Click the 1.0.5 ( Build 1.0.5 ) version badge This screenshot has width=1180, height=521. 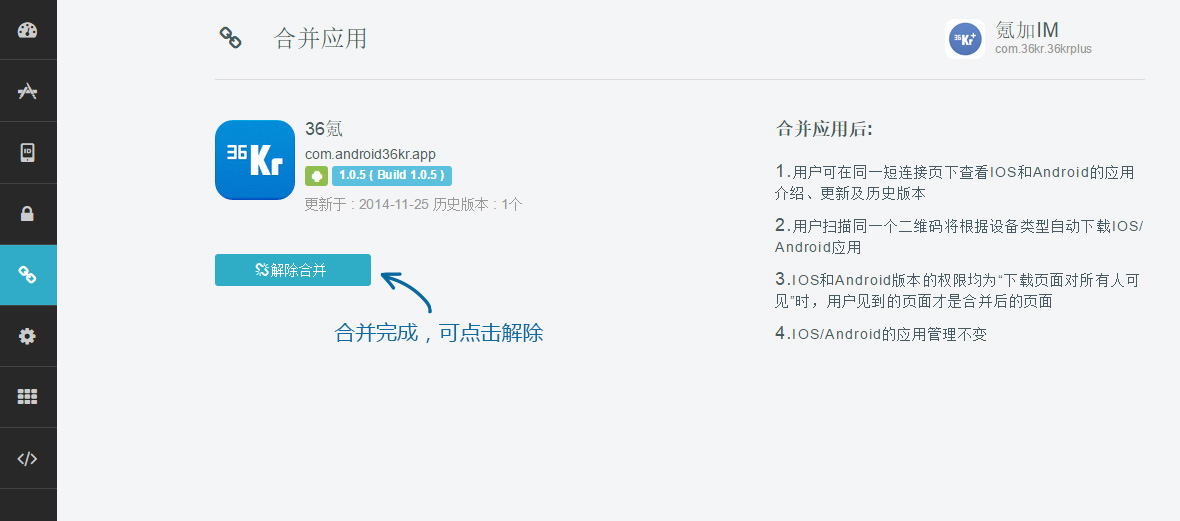click(x=391, y=175)
